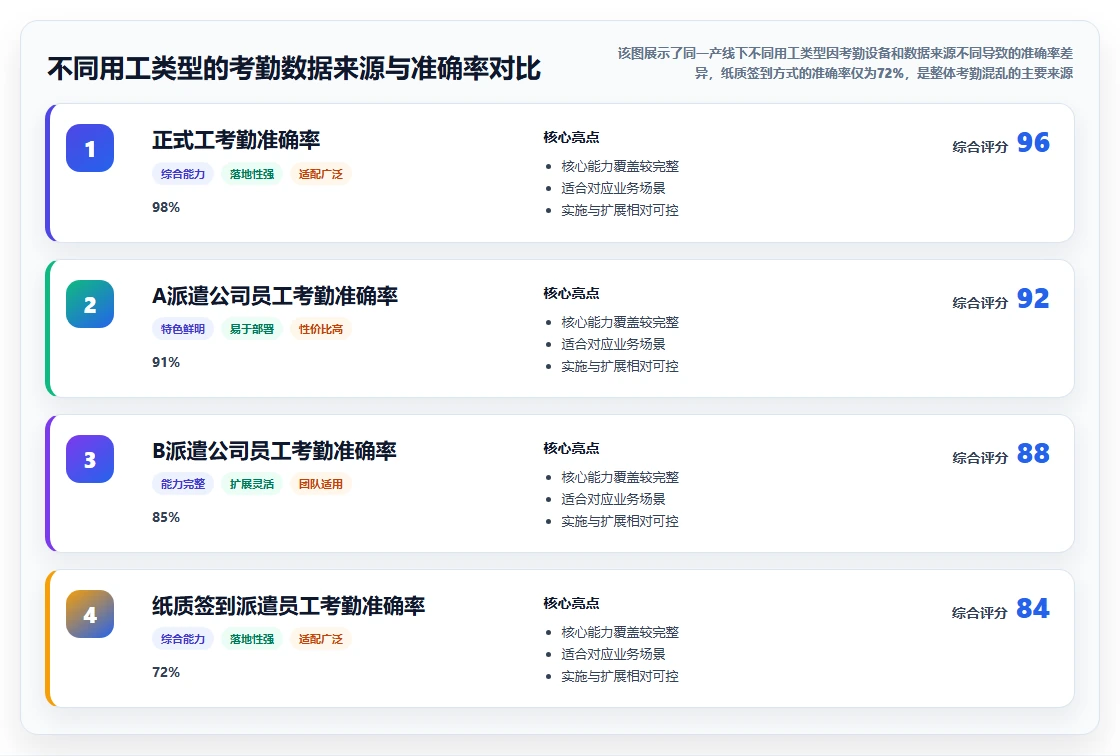
Task: Click the number 1 rank badge
Action: (90, 148)
